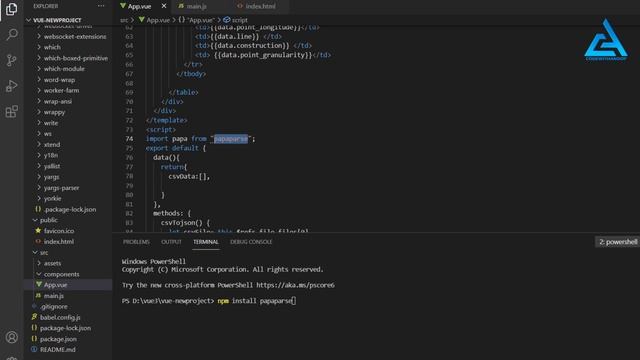Click the csvData:[] line in code

tap(189, 176)
